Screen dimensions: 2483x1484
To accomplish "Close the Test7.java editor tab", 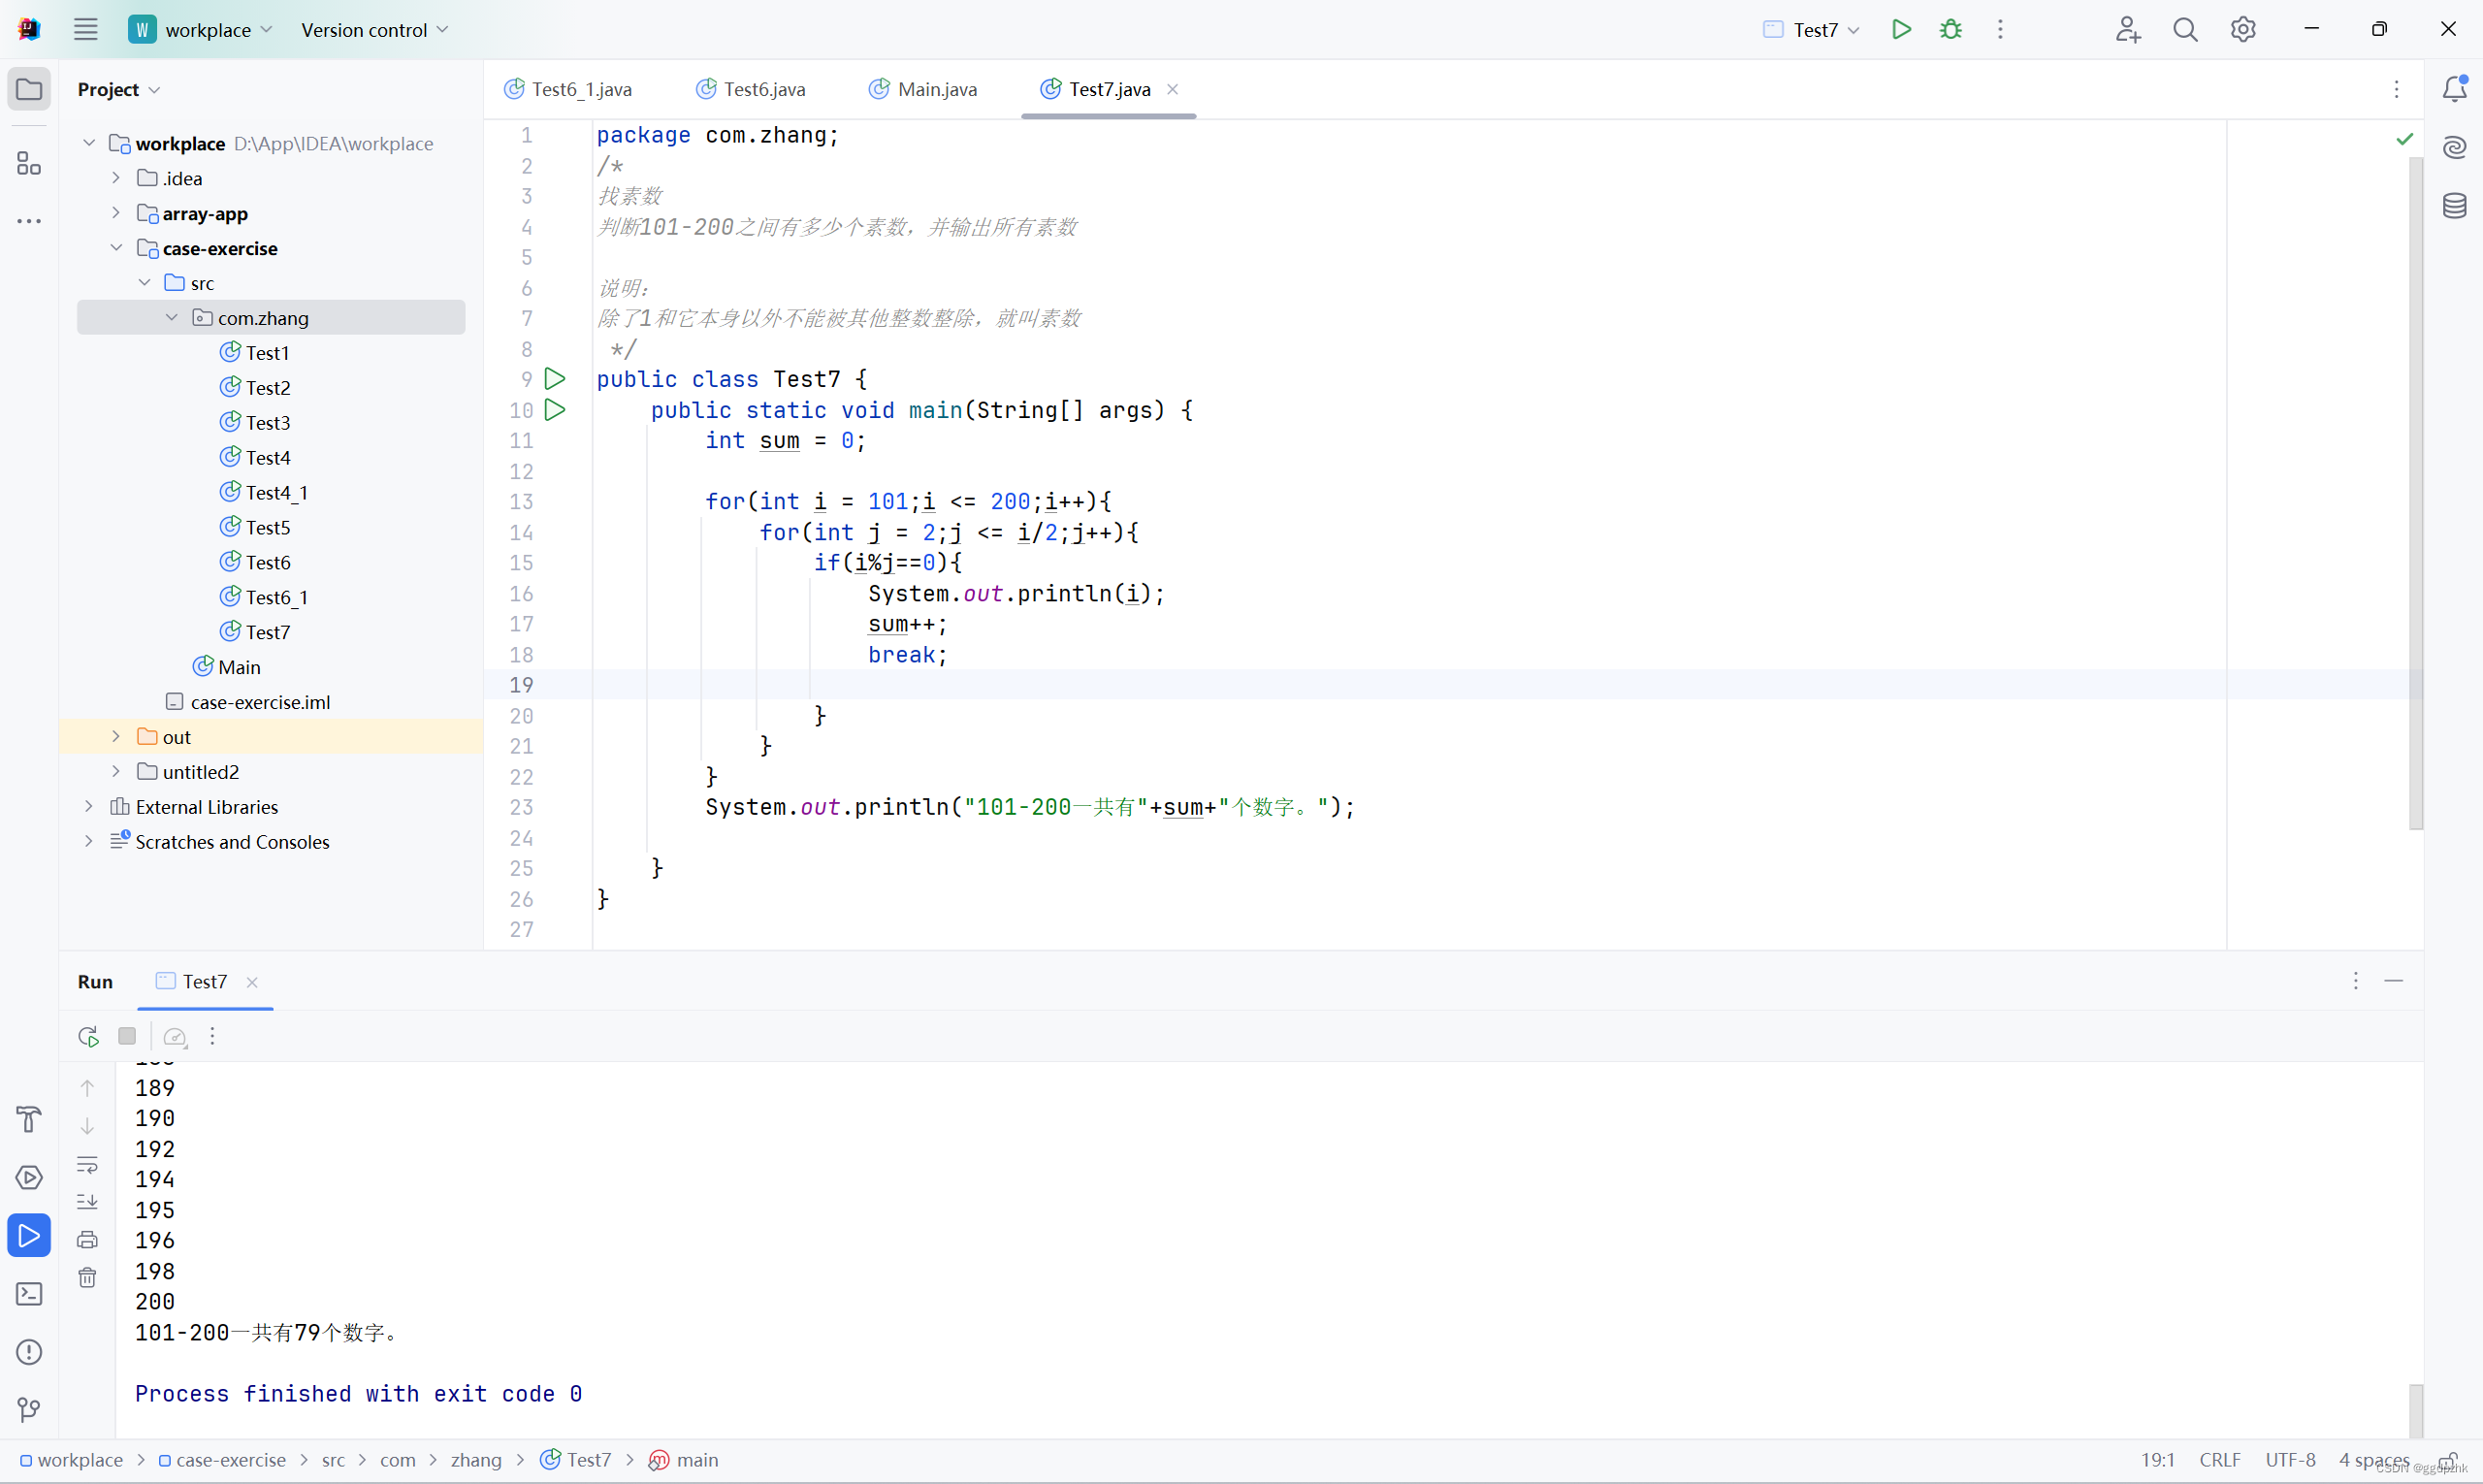I will pos(1172,89).
